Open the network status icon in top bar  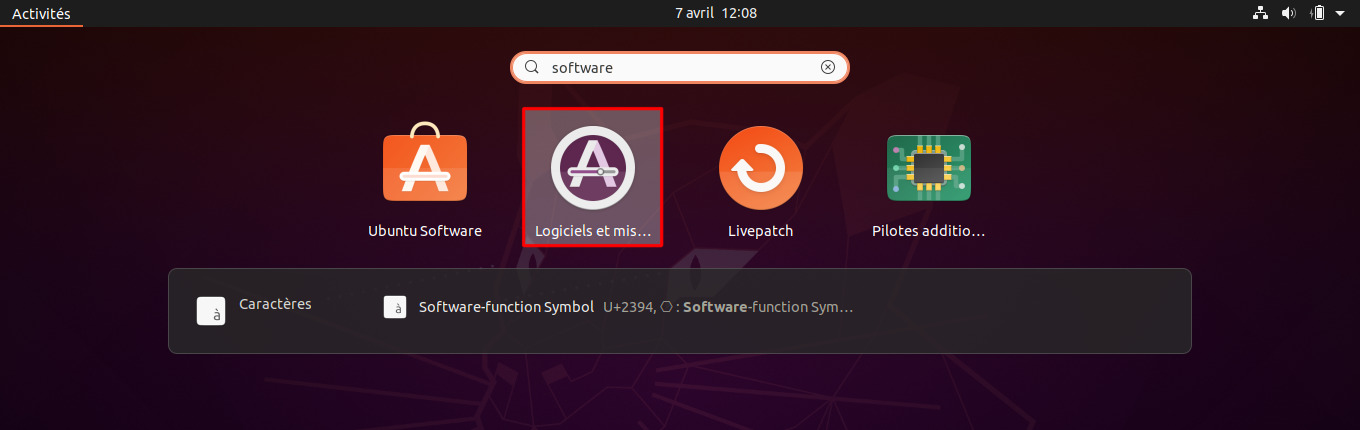click(x=1260, y=13)
